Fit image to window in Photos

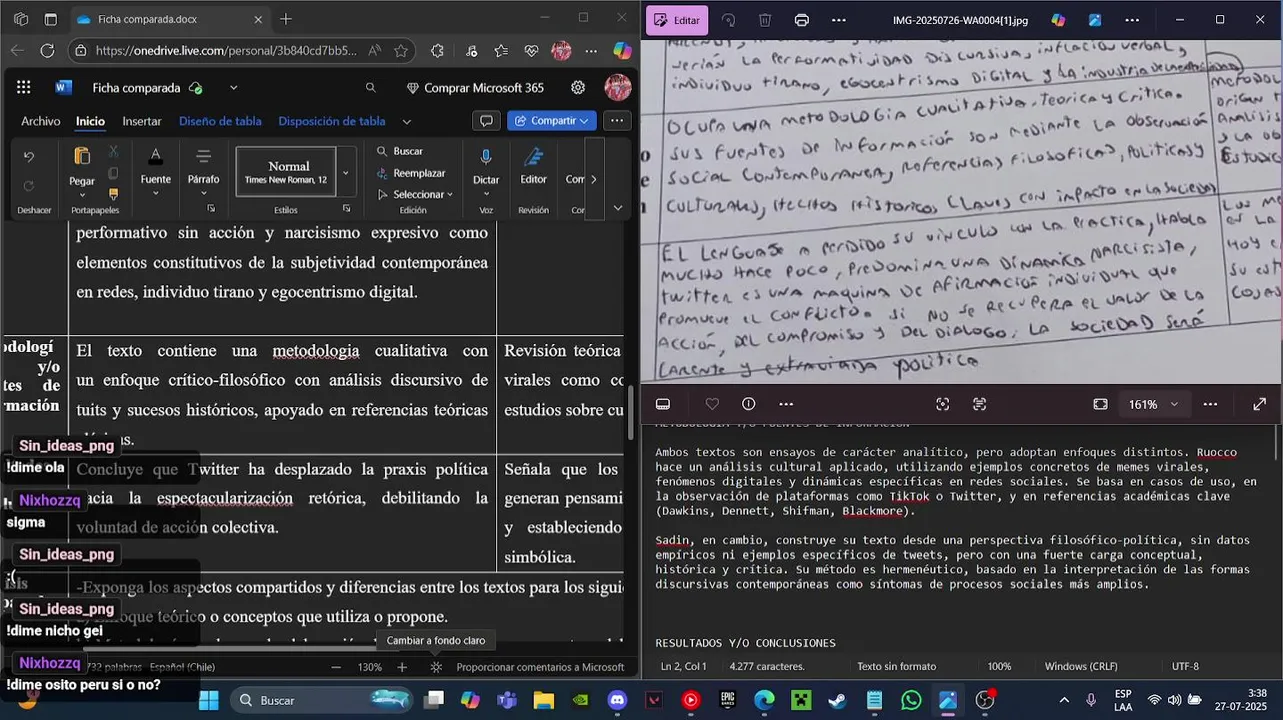point(1100,404)
